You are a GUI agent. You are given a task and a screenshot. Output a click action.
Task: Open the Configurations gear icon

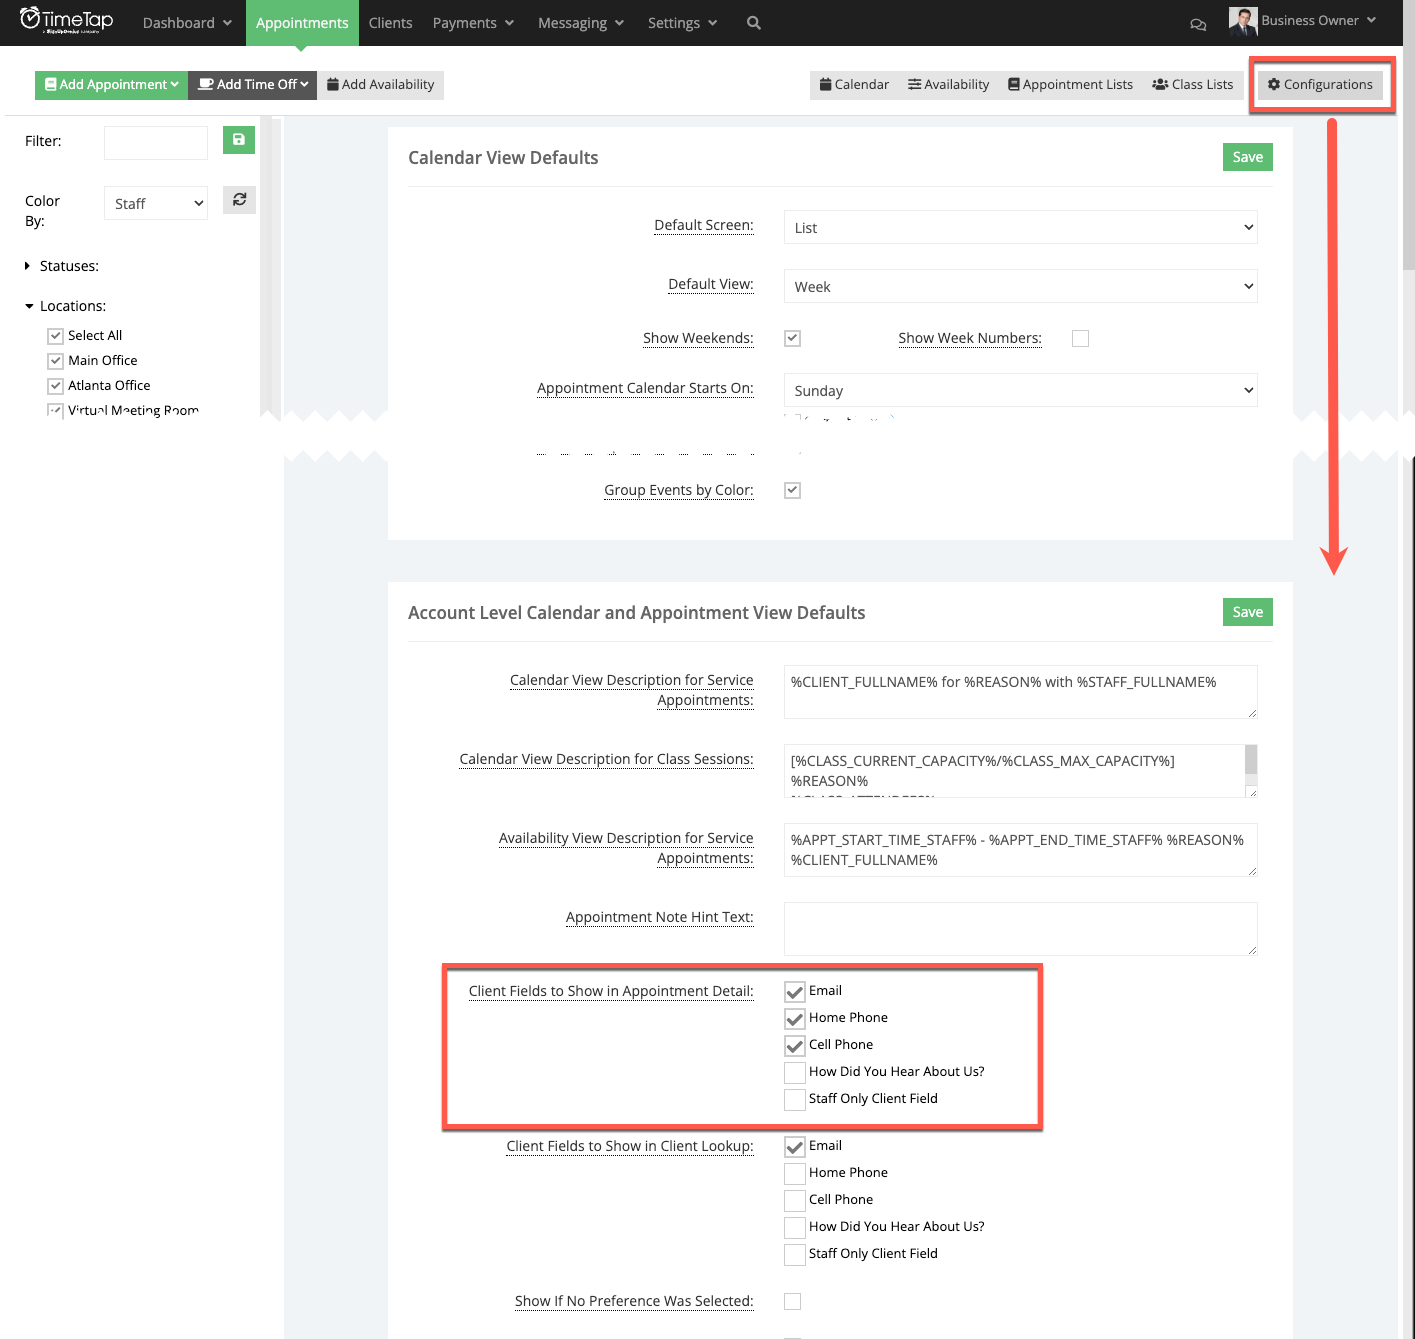point(1320,84)
